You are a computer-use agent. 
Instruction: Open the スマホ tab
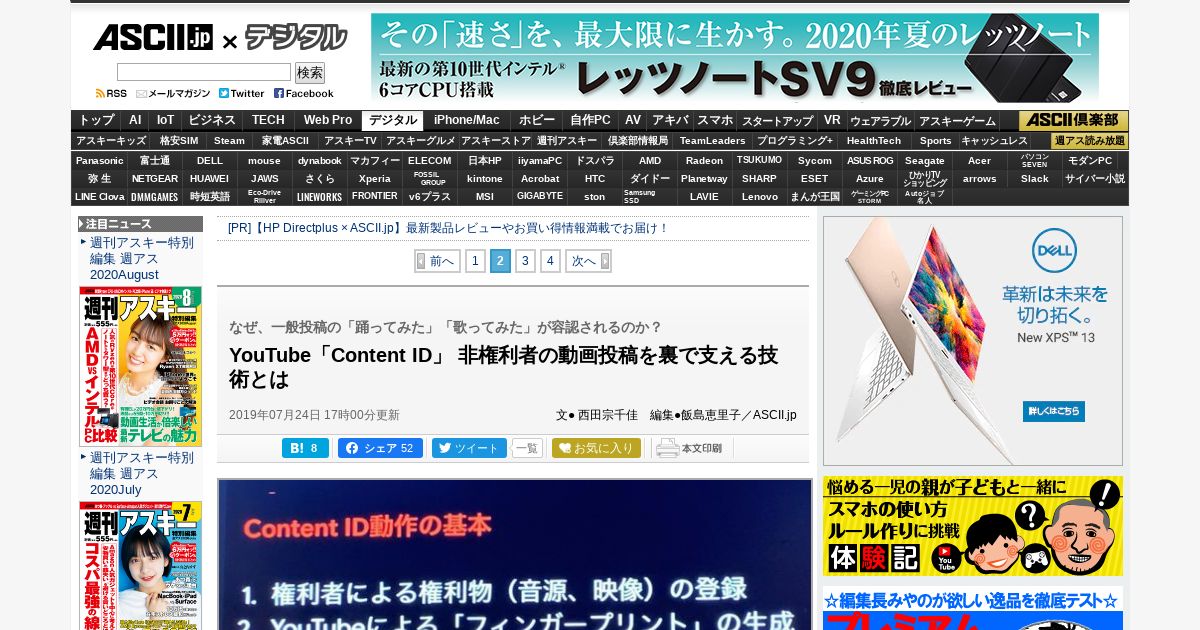click(715, 120)
